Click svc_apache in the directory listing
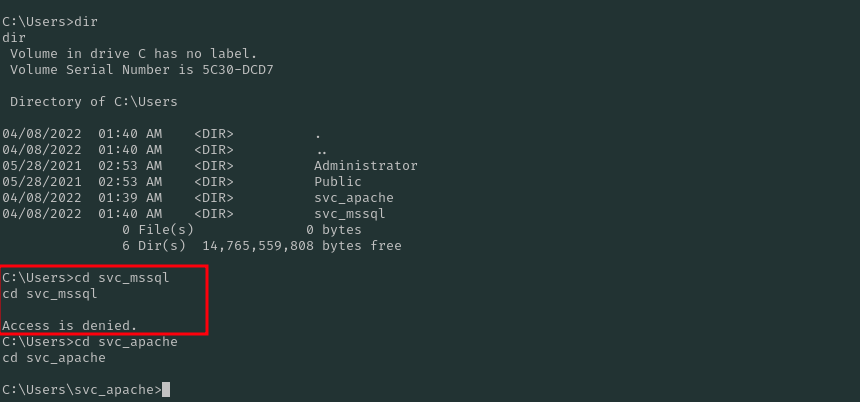The width and height of the screenshot is (860, 403). pos(353,198)
